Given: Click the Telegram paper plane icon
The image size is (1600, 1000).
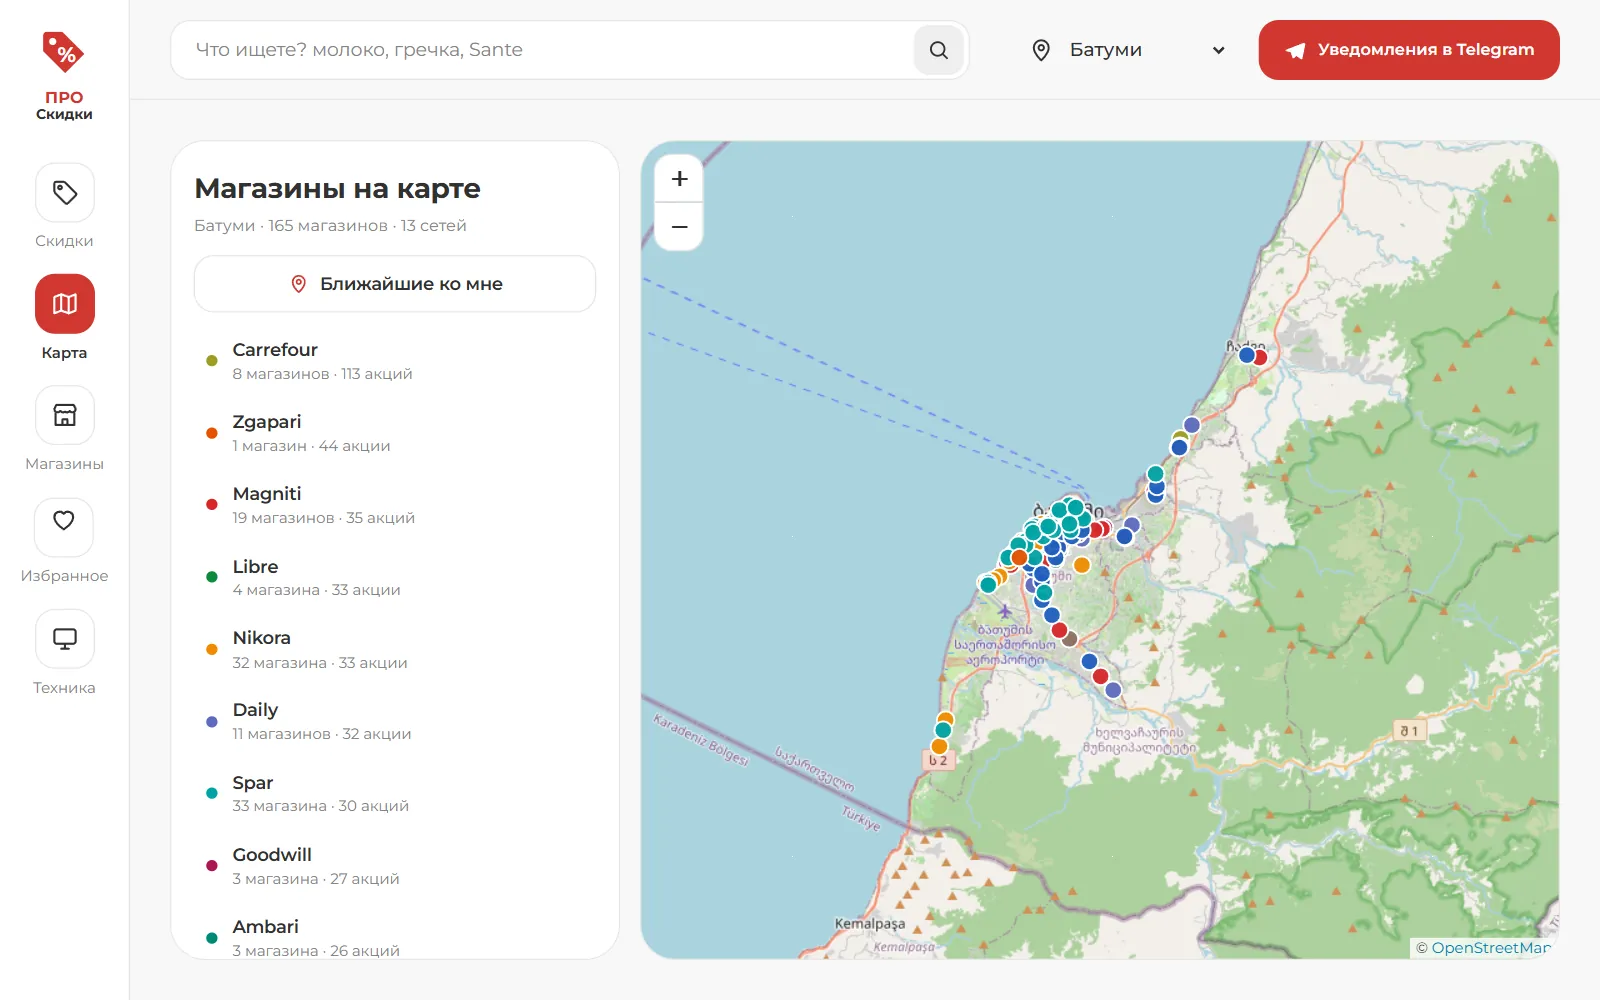Looking at the screenshot, I should pyautogui.click(x=1295, y=50).
